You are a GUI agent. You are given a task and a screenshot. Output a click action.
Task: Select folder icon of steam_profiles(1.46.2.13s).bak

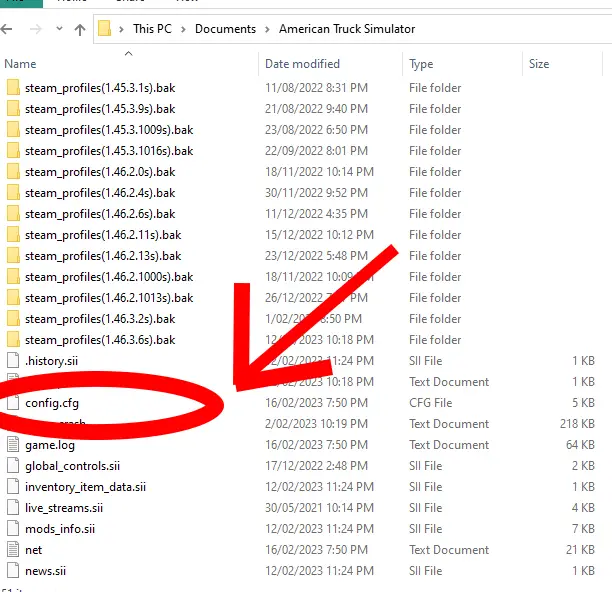pos(13,256)
